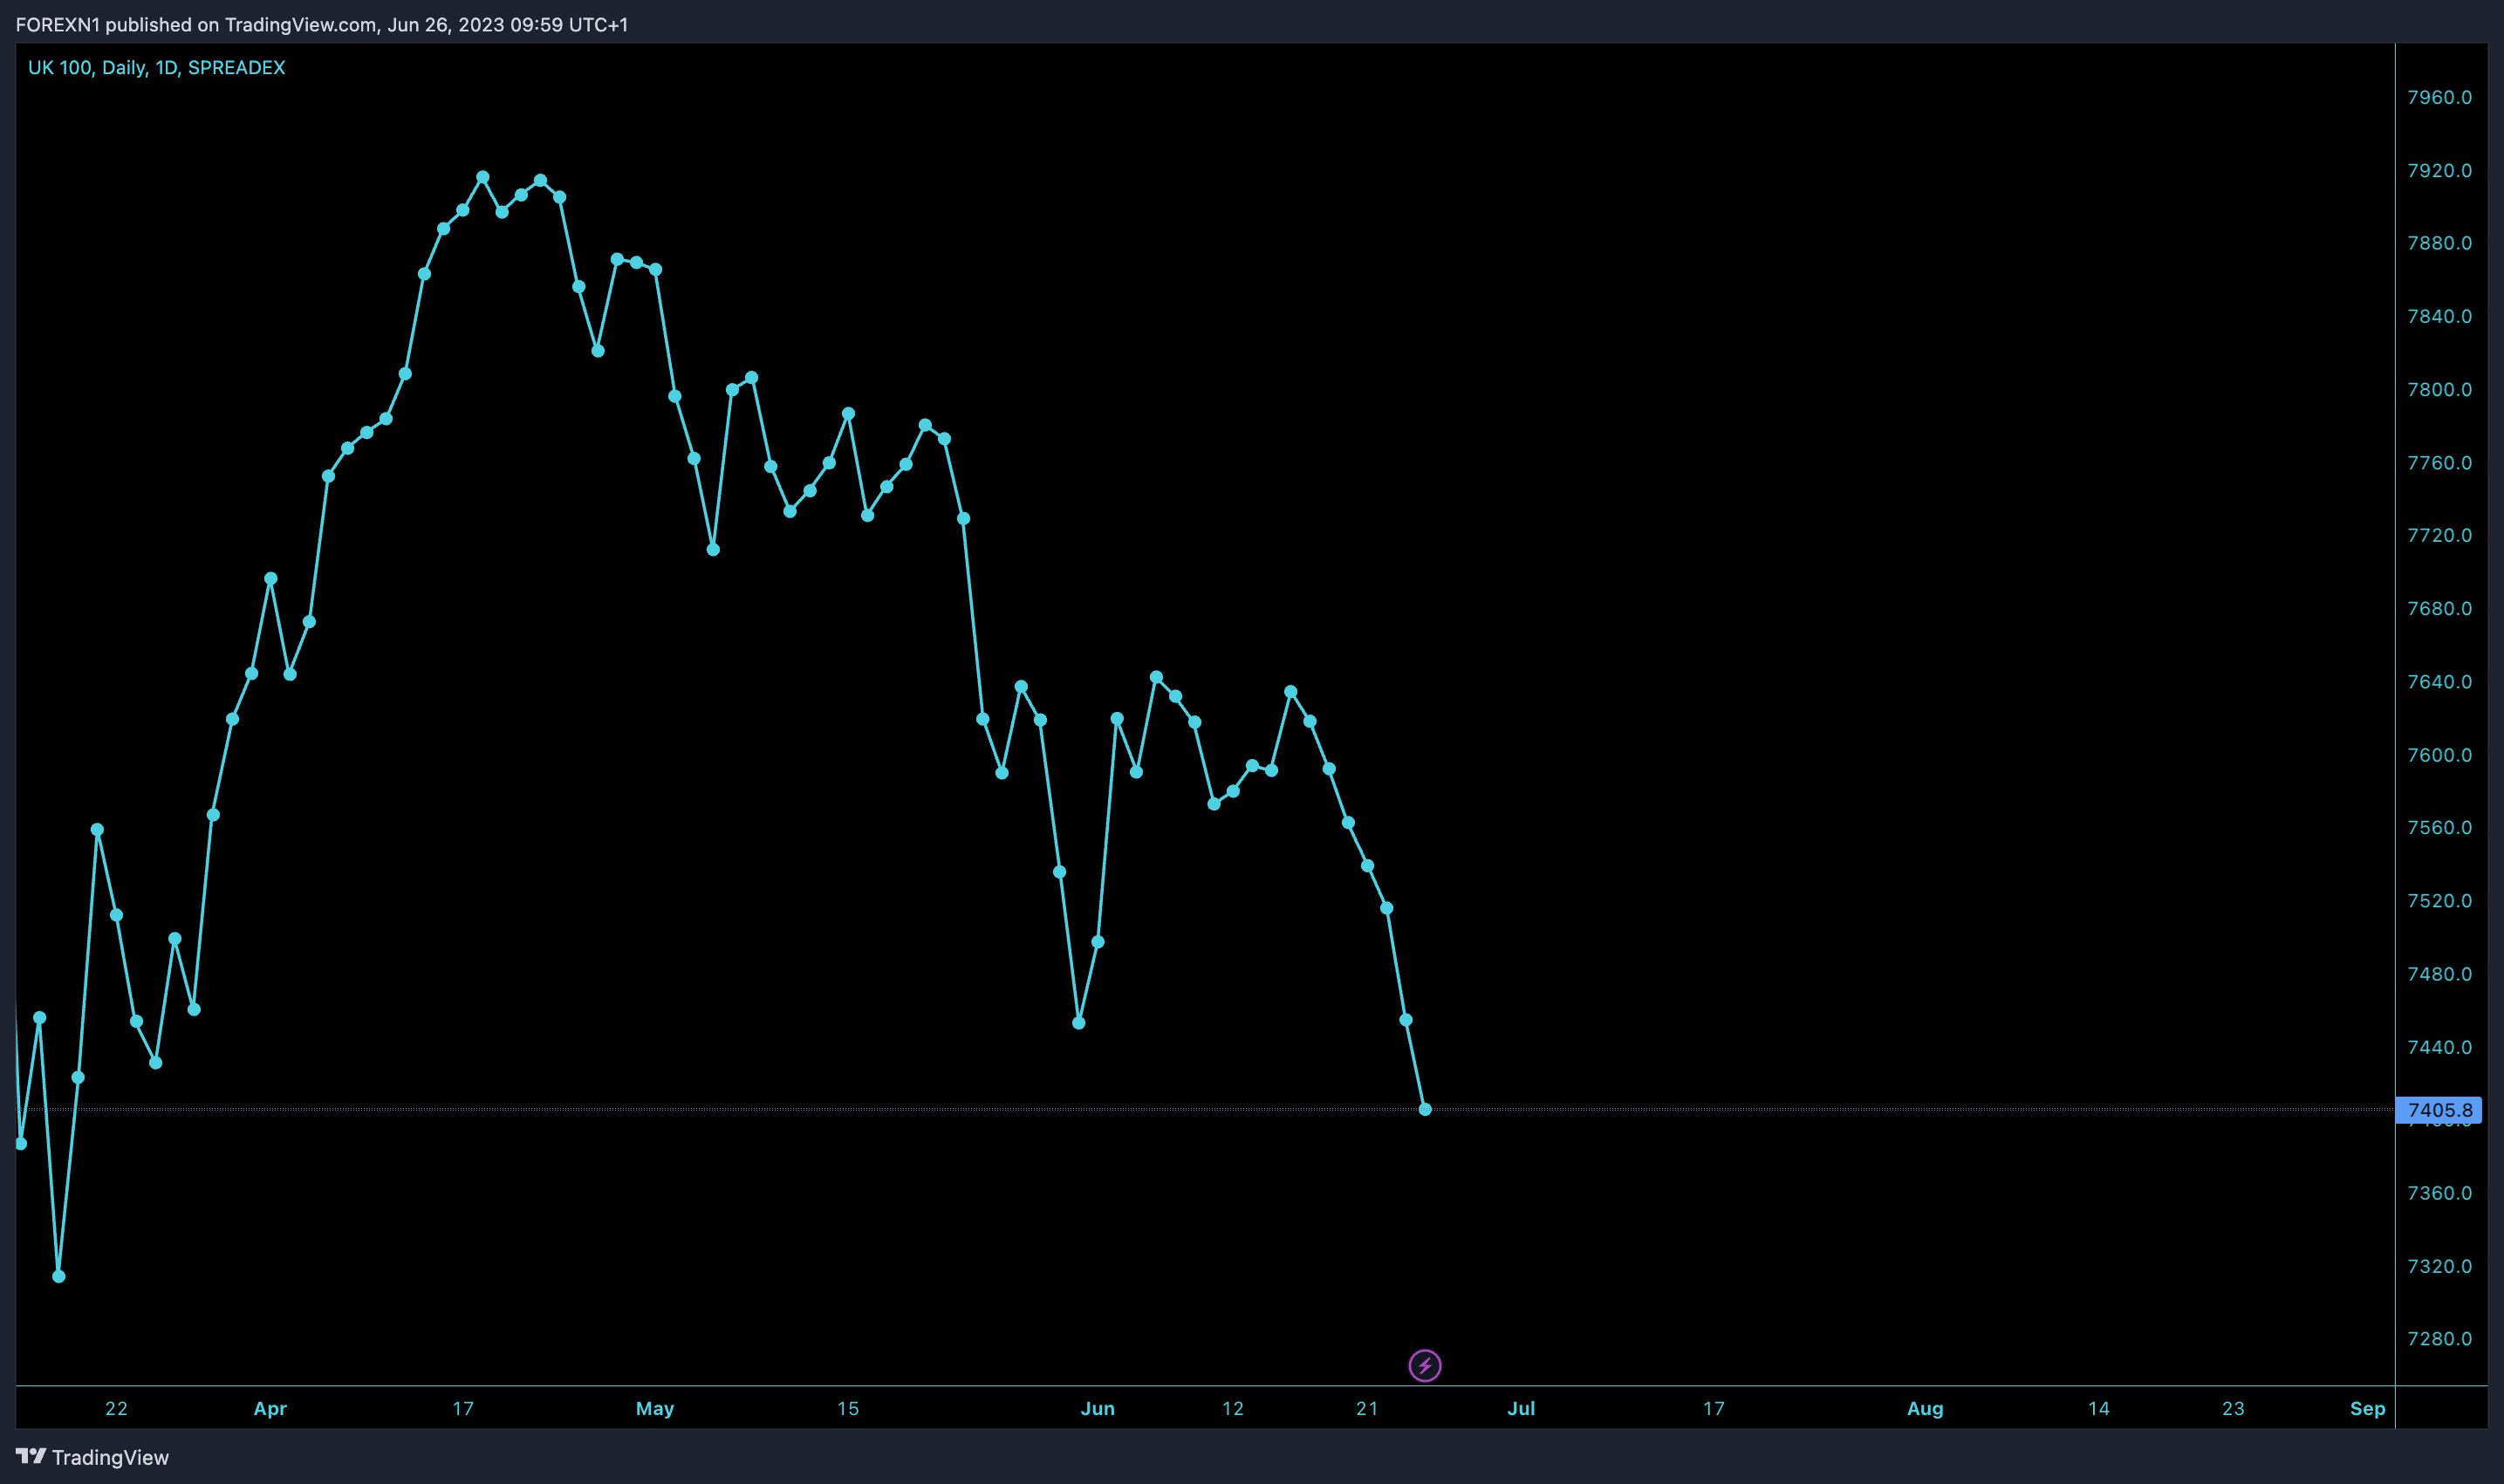Click the TradingView logo

click(x=31, y=1456)
